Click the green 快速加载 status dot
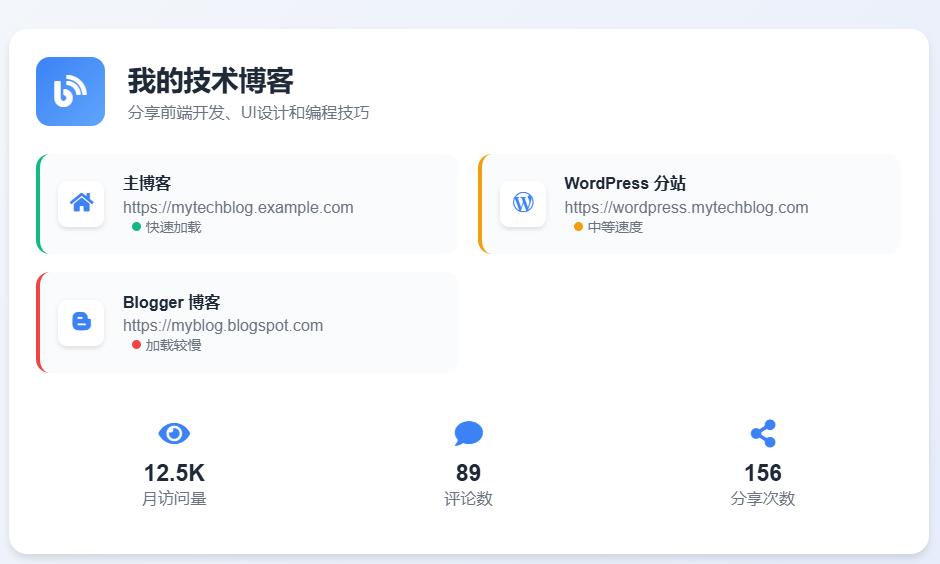The image size is (940, 564). (136, 227)
